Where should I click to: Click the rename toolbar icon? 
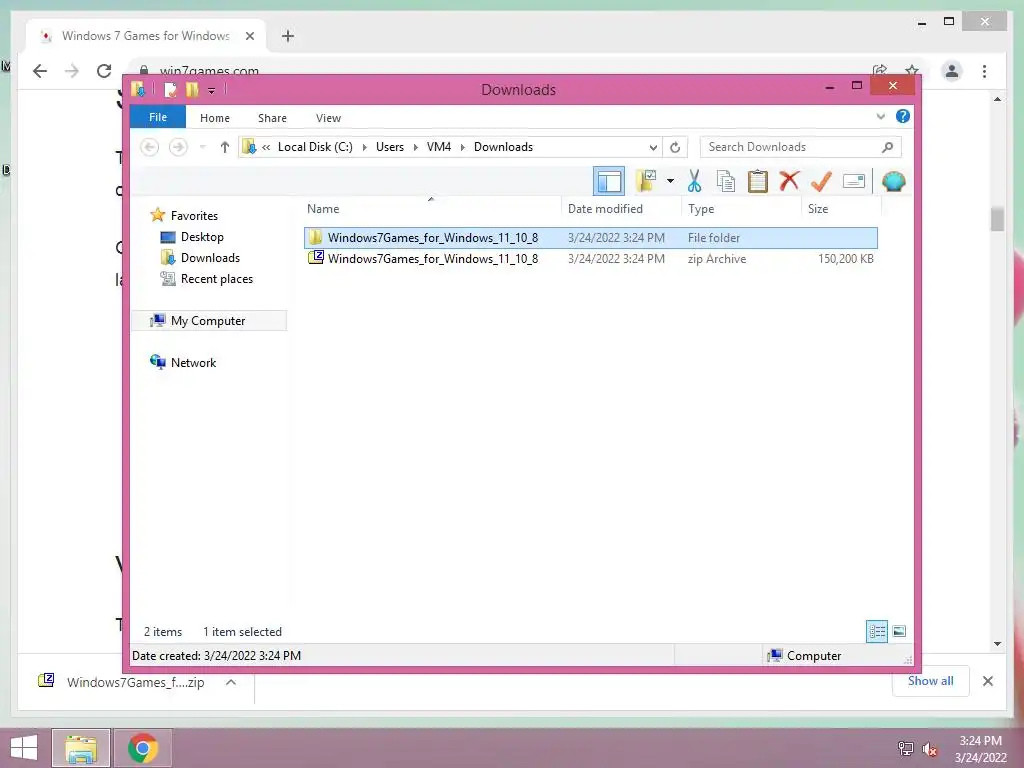pyautogui.click(x=854, y=182)
